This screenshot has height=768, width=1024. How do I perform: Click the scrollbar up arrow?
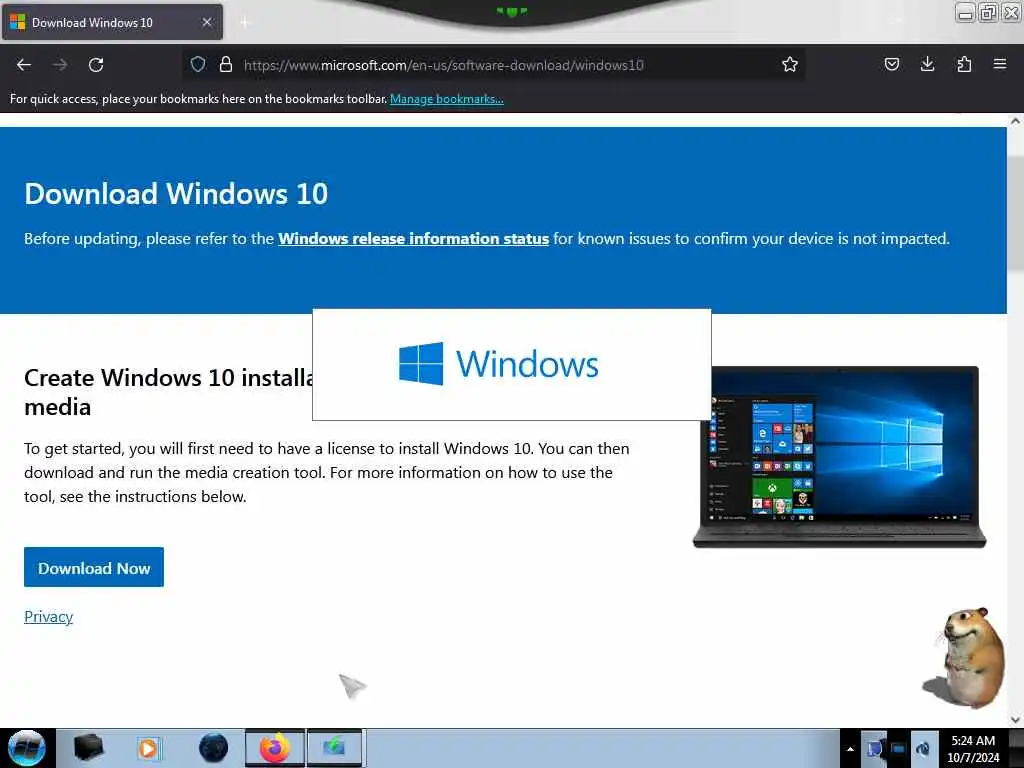[x=1015, y=121]
